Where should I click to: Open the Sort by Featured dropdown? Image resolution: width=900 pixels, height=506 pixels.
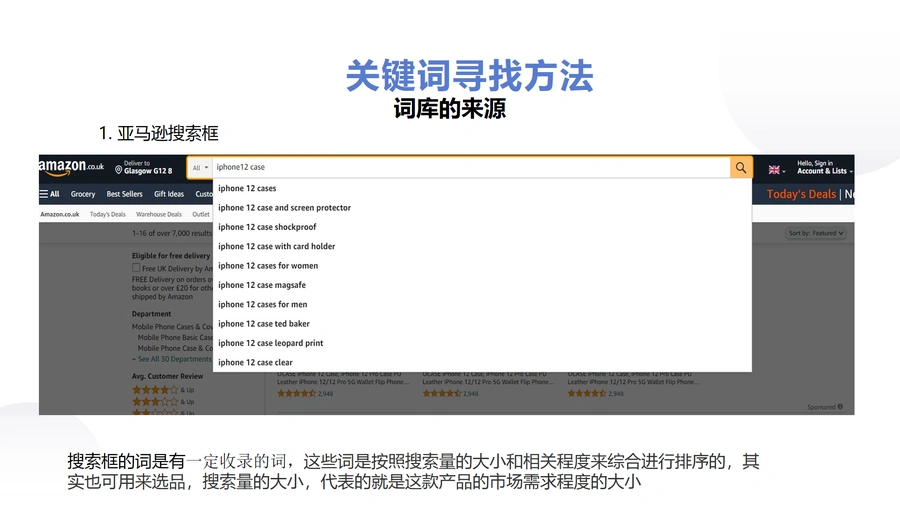tap(816, 233)
